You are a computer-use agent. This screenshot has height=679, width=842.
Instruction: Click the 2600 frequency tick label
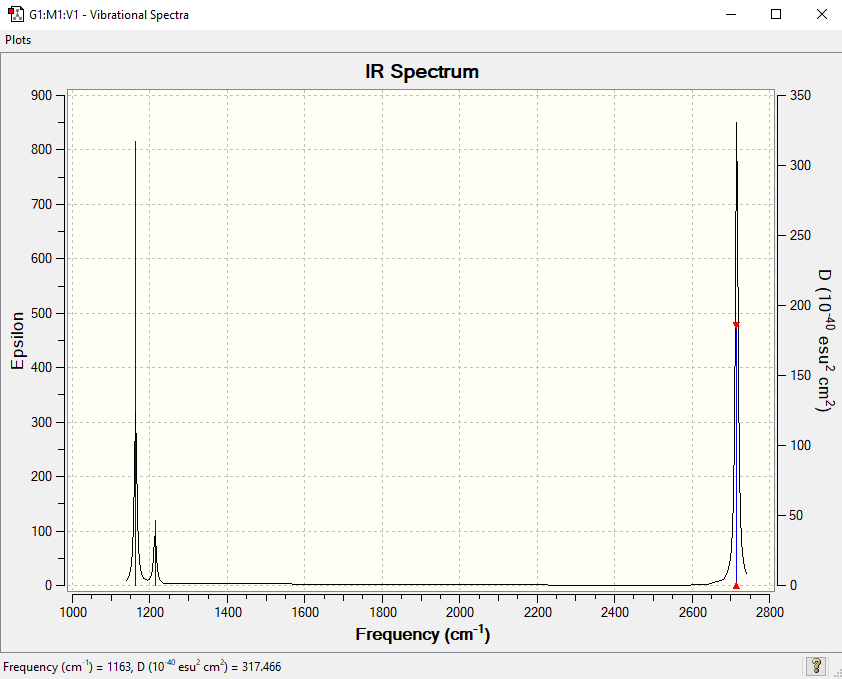tap(693, 612)
